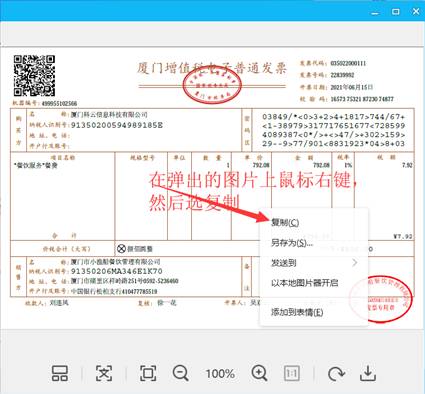The height and width of the screenshot is (394, 425).
Task: Click the invoice item *餐饮服务*餐费
Action: (x=36, y=165)
